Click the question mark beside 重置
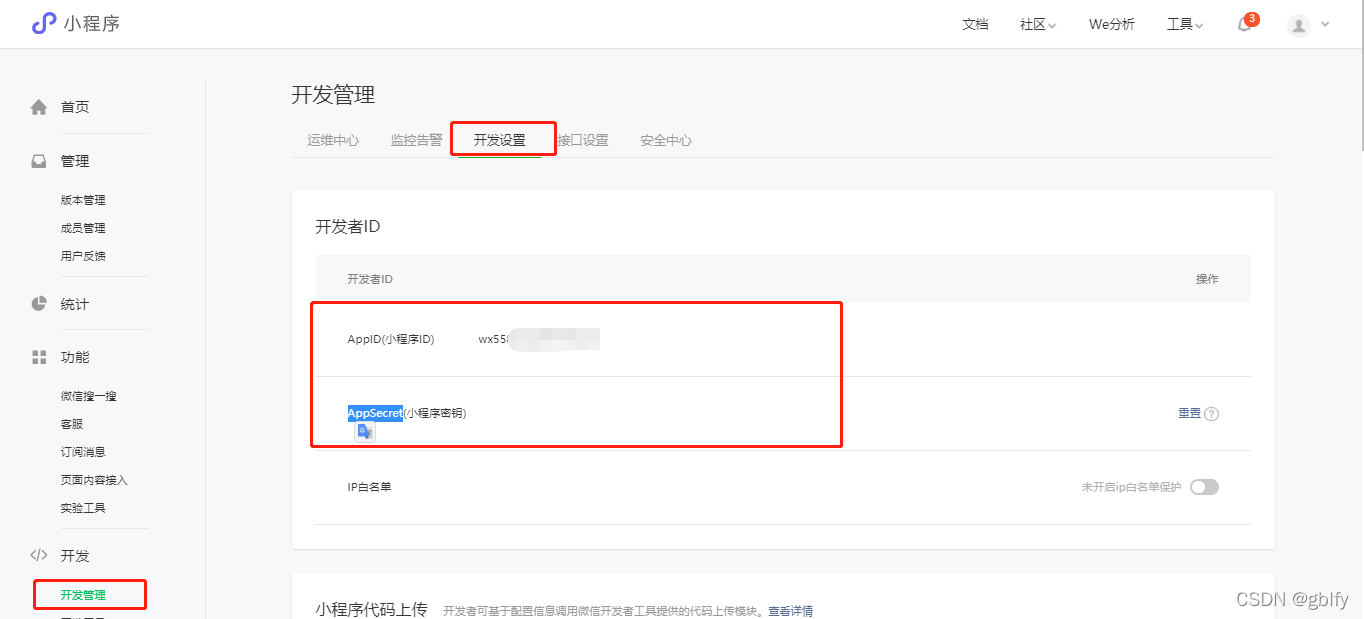The width and height of the screenshot is (1364, 619). [1211, 413]
